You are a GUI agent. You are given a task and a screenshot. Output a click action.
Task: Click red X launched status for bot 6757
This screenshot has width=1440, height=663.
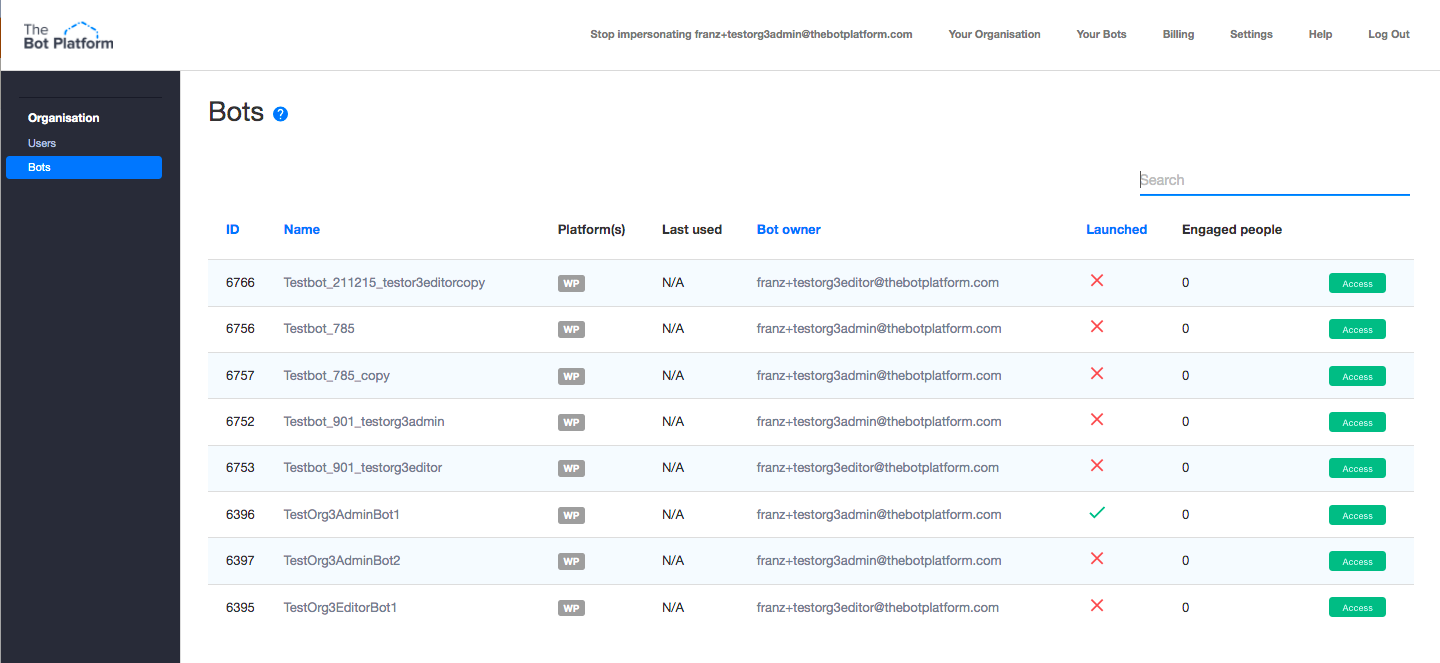pyautogui.click(x=1097, y=373)
